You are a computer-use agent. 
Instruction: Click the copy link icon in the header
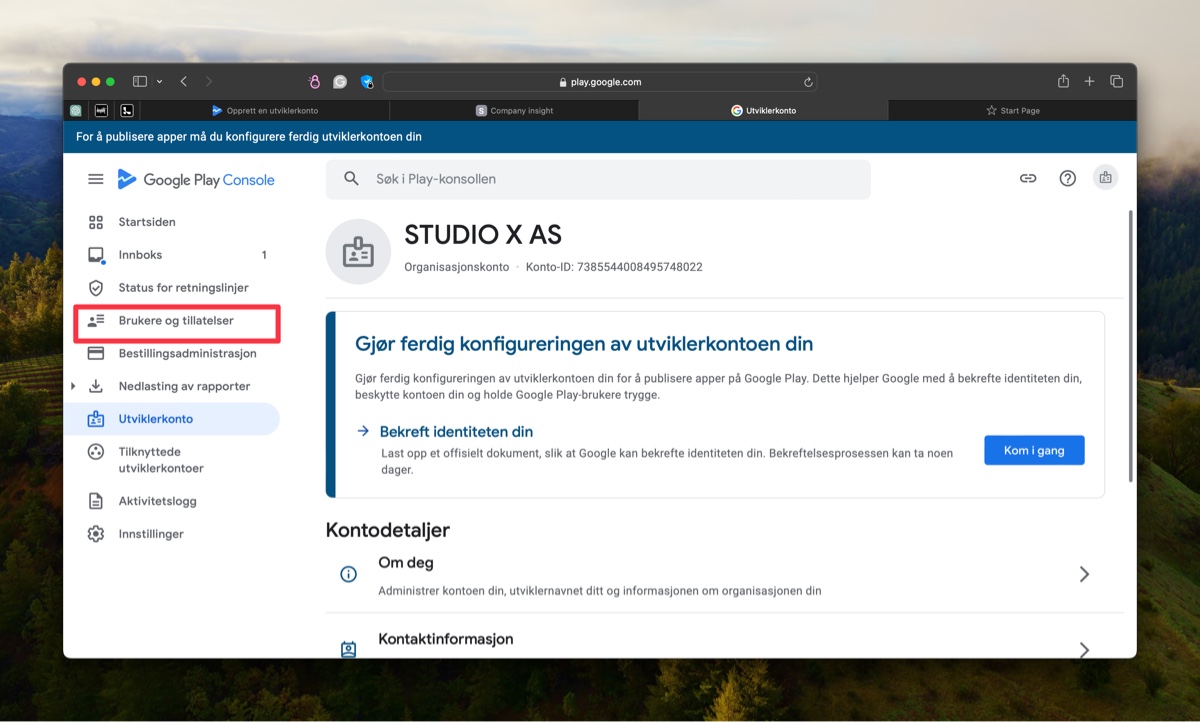pos(1028,178)
